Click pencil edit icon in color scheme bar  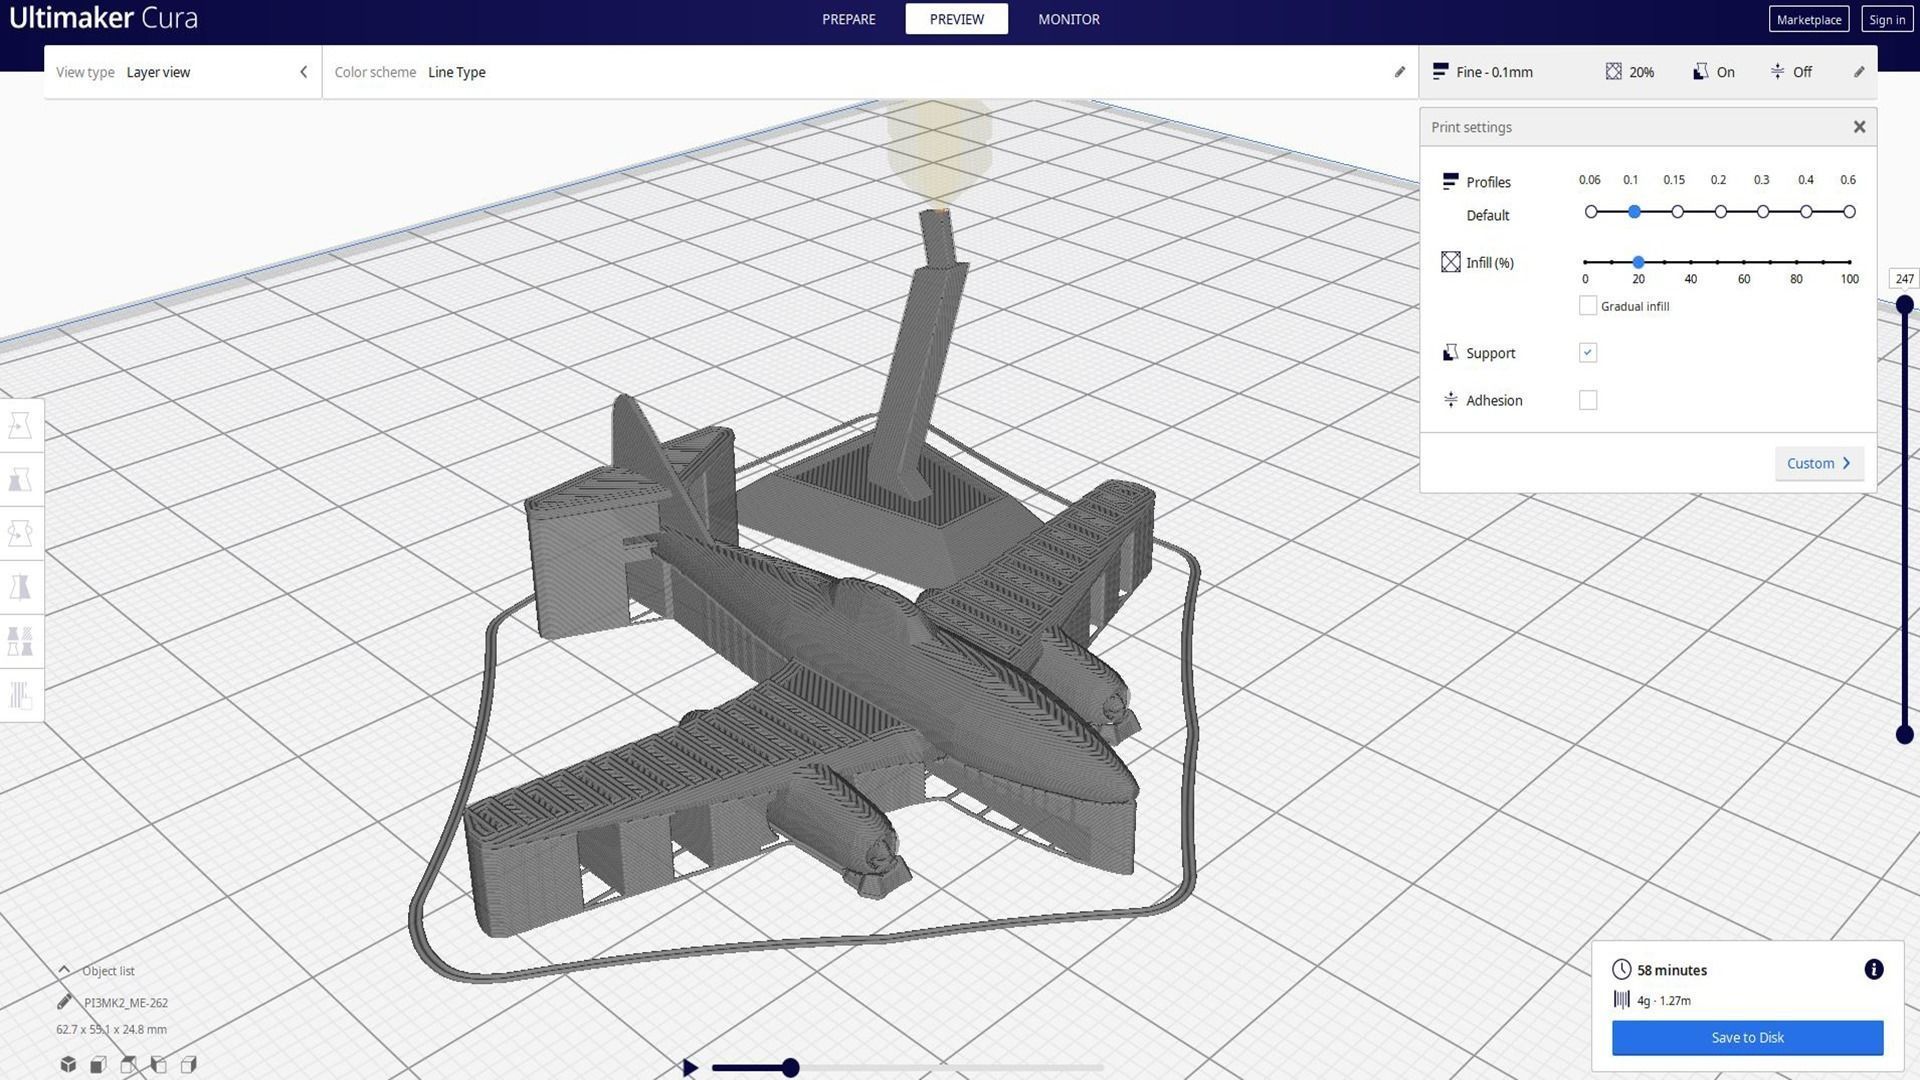(1400, 72)
